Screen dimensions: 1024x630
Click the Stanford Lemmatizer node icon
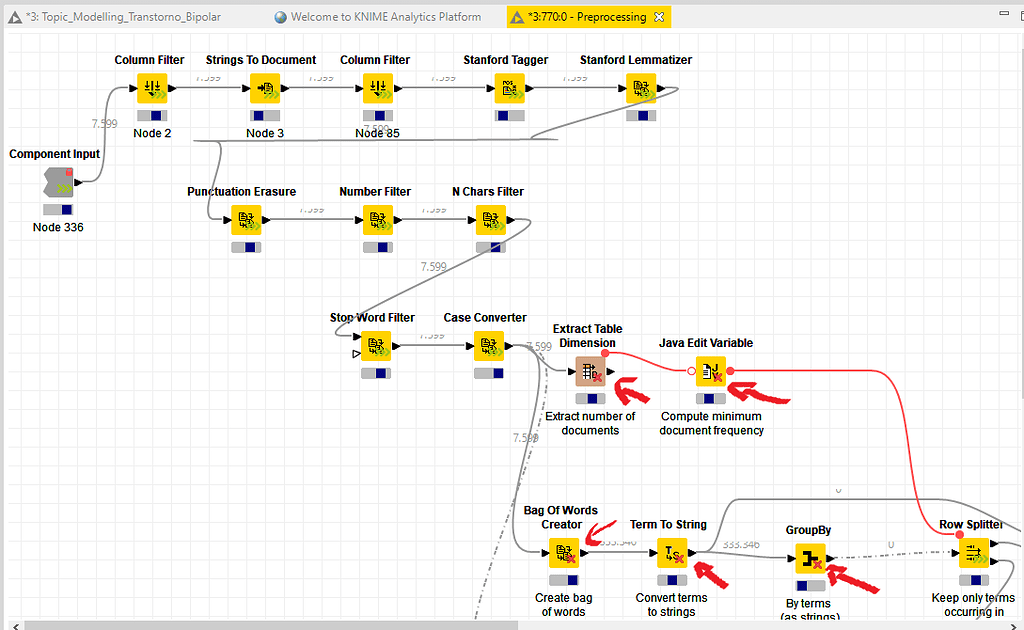(x=641, y=89)
